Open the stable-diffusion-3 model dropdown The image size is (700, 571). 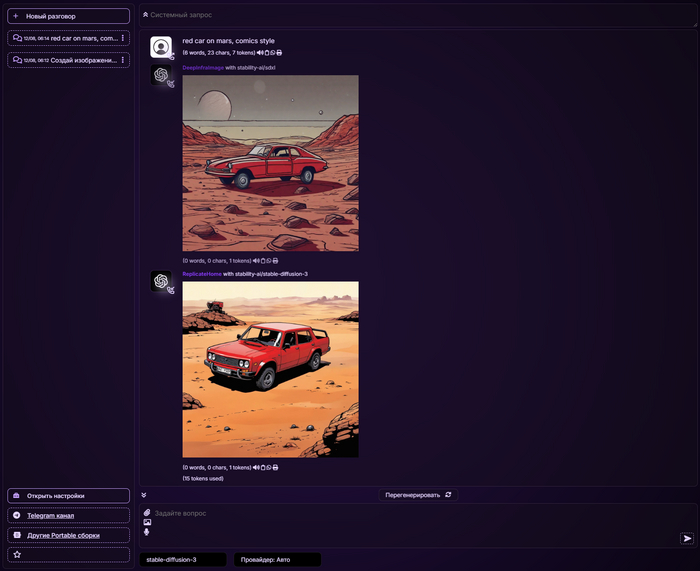(x=179, y=560)
